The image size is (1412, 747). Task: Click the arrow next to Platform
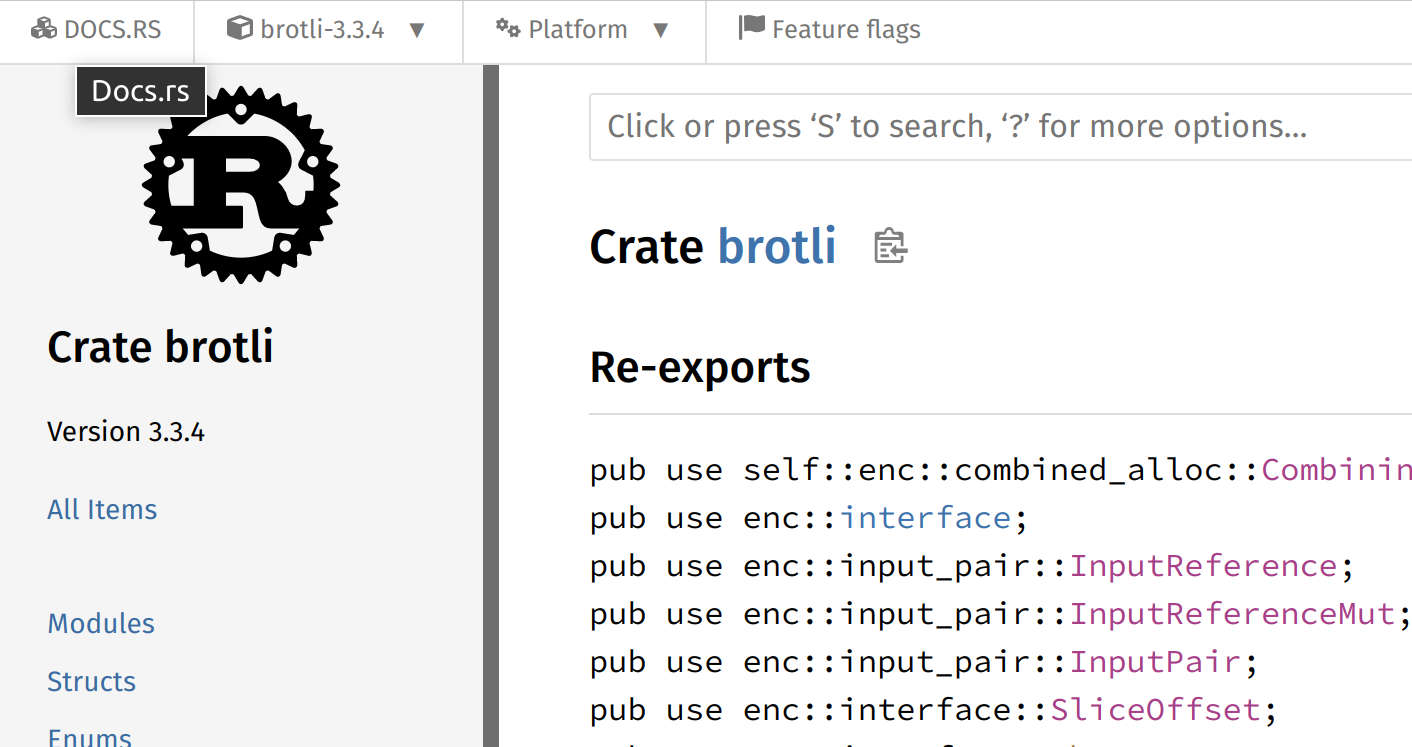pos(660,30)
